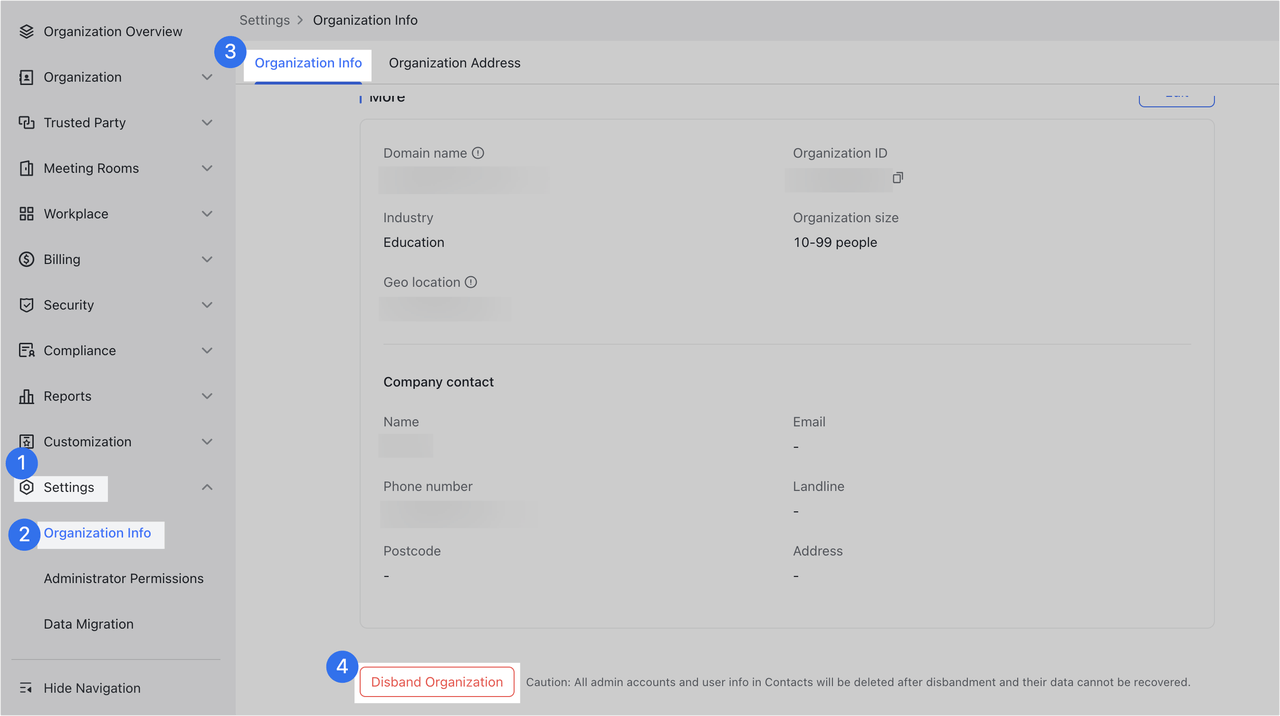Open Administrator Permissions in sidebar
Viewport: 1280px width, 716px height.
pos(123,579)
